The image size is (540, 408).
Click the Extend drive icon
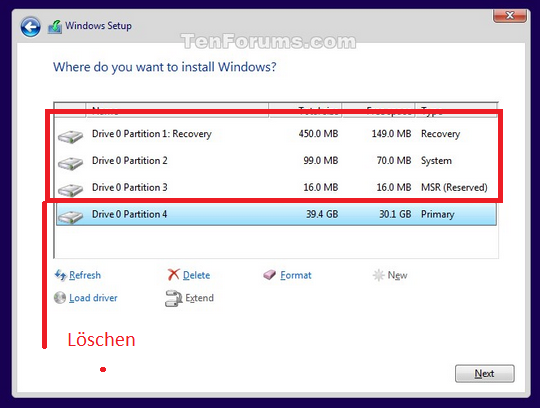point(173,298)
